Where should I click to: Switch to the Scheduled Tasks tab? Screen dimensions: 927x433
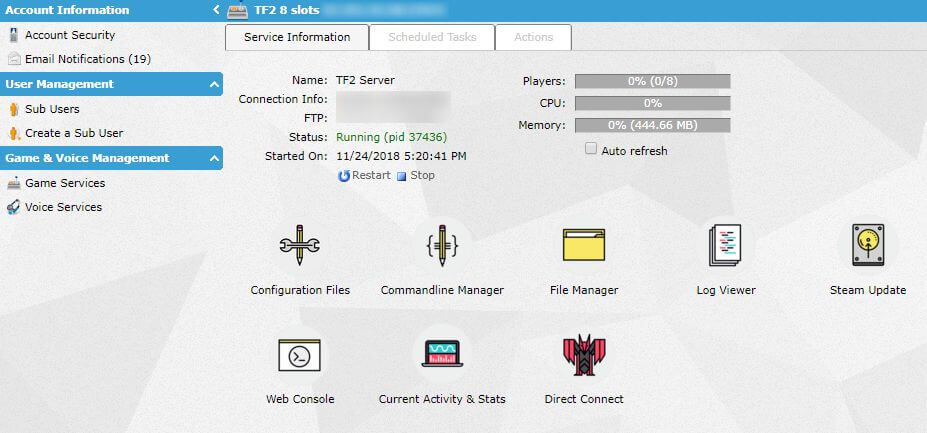pos(432,37)
